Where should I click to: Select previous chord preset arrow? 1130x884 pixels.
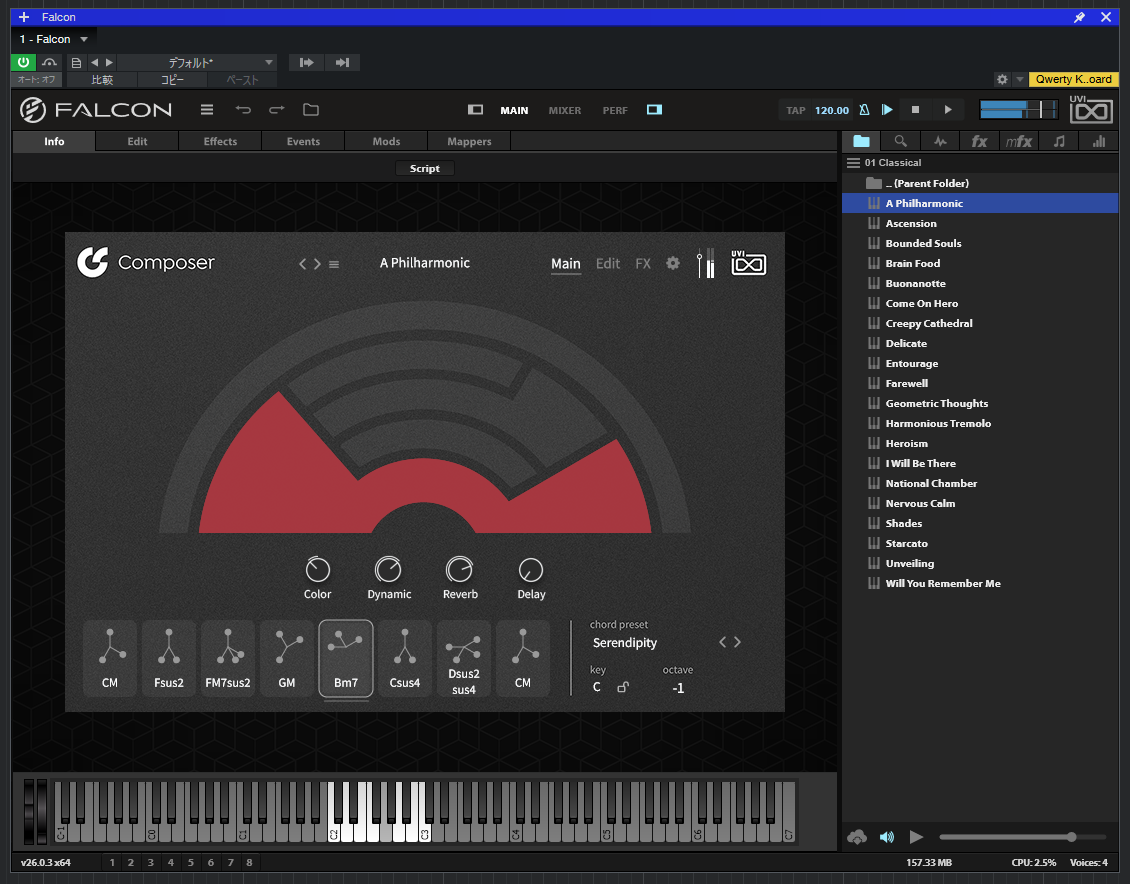coord(723,642)
